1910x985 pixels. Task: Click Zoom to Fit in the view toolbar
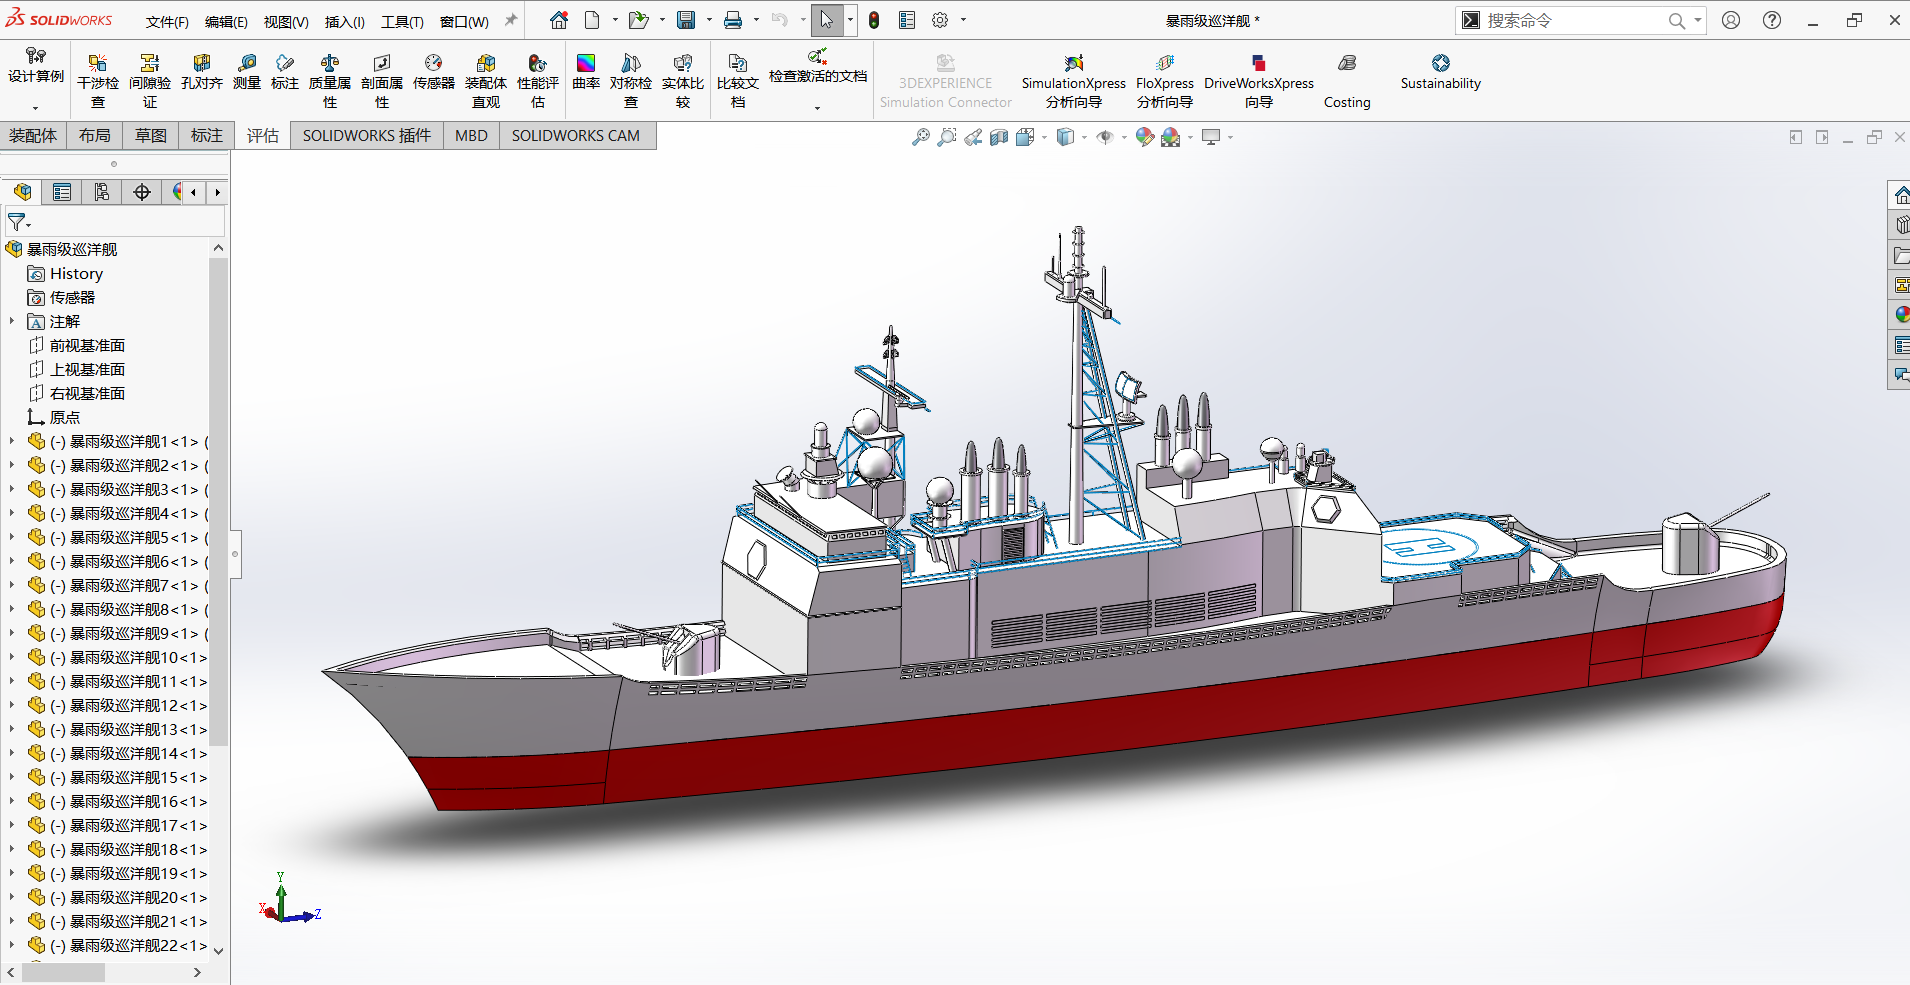(x=921, y=137)
